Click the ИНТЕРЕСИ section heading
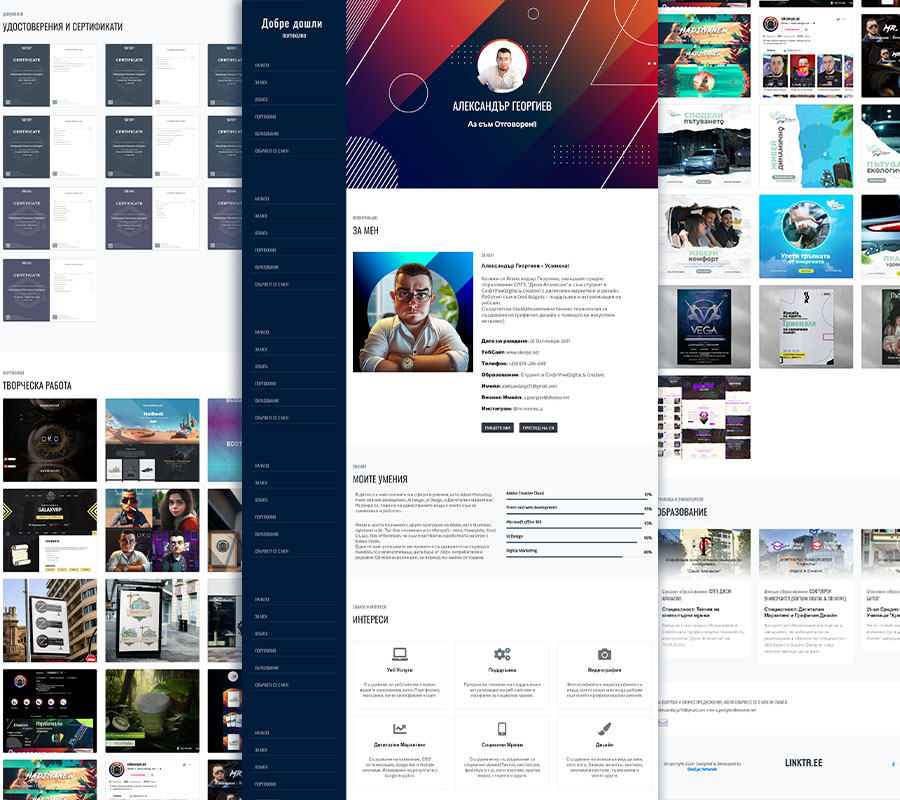Image resolution: width=900 pixels, height=800 pixels. [370, 620]
